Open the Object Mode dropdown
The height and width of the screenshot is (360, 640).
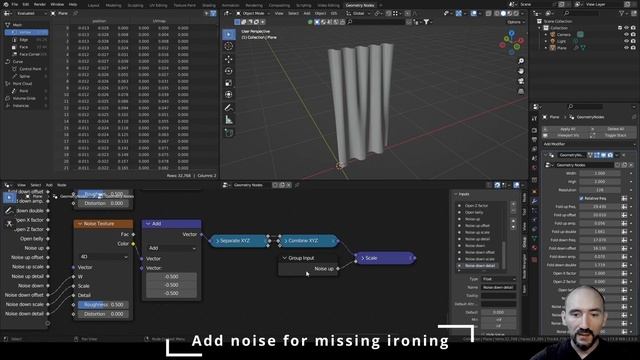253,13
